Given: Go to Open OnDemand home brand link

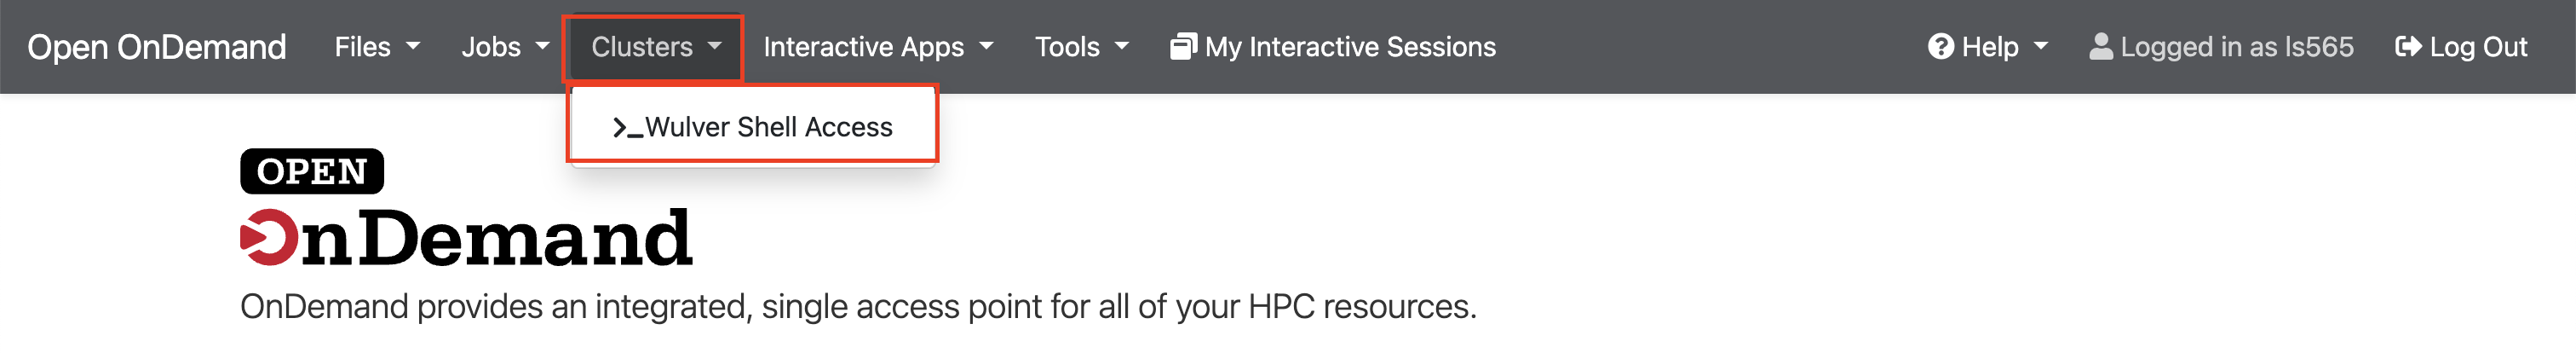Looking at the screenshot, I should (157, 47).
